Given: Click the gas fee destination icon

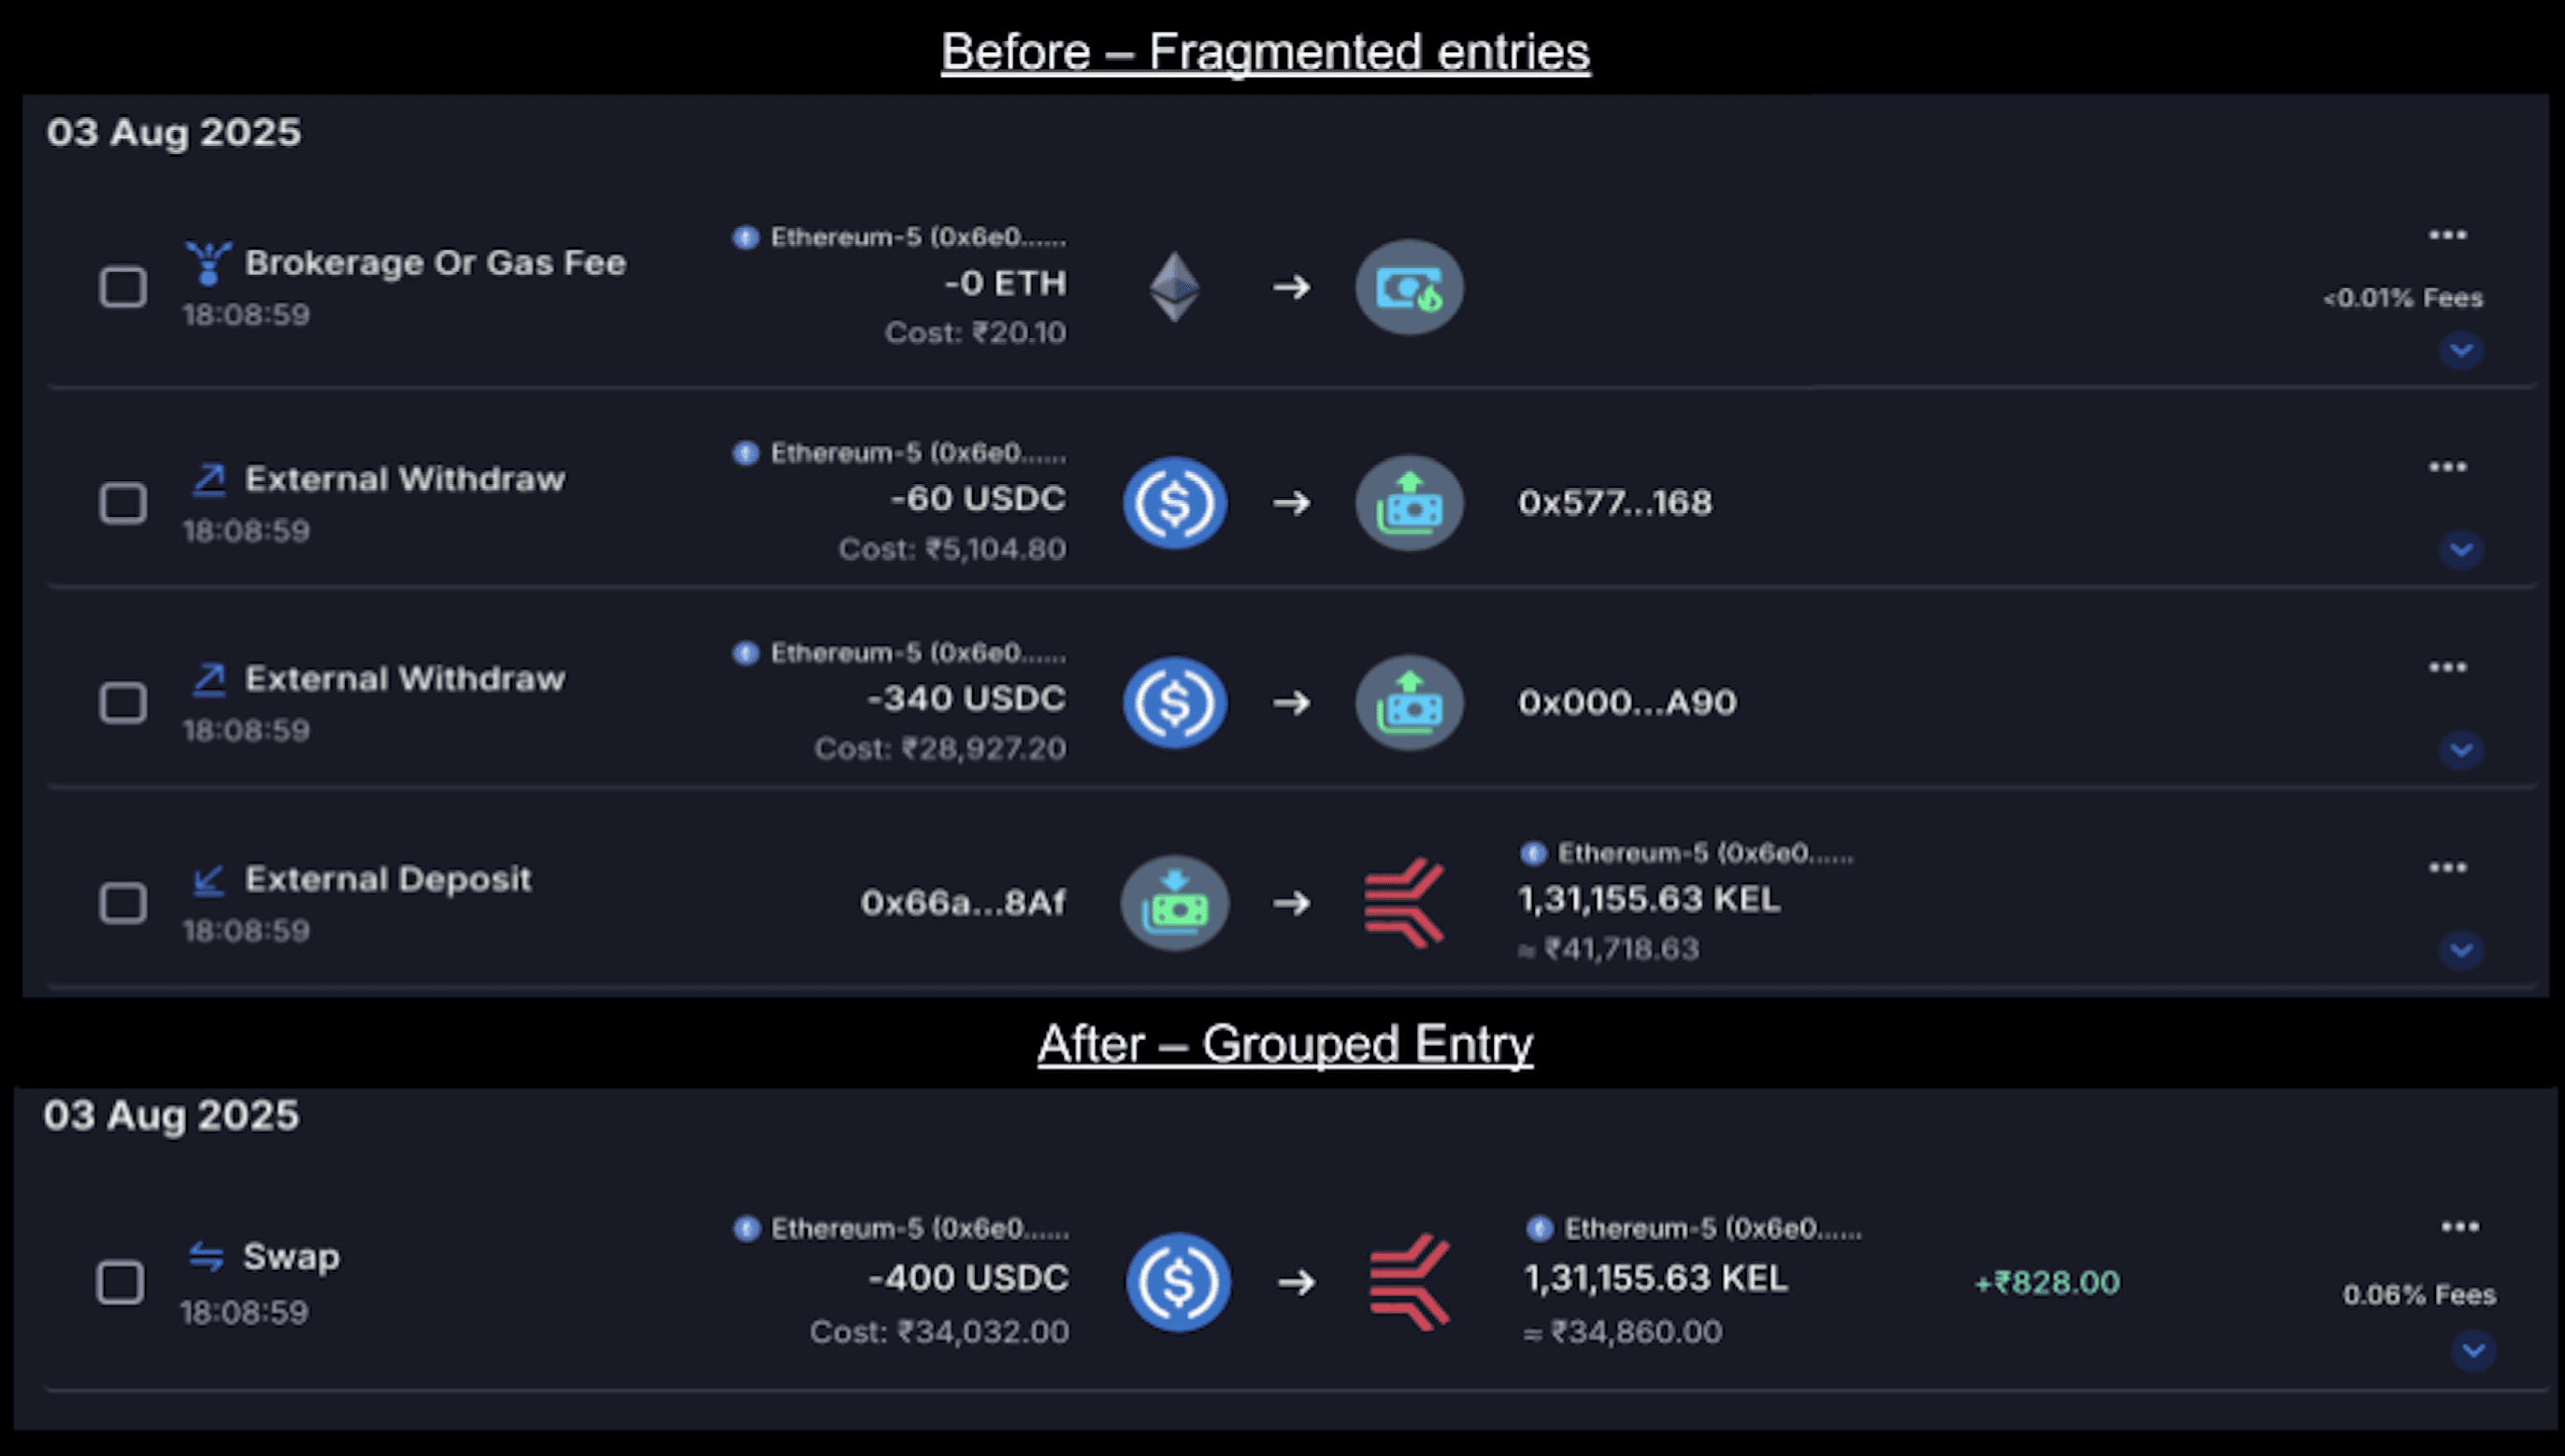Looking at the screenshot, I should click(x=1408, y=287).
